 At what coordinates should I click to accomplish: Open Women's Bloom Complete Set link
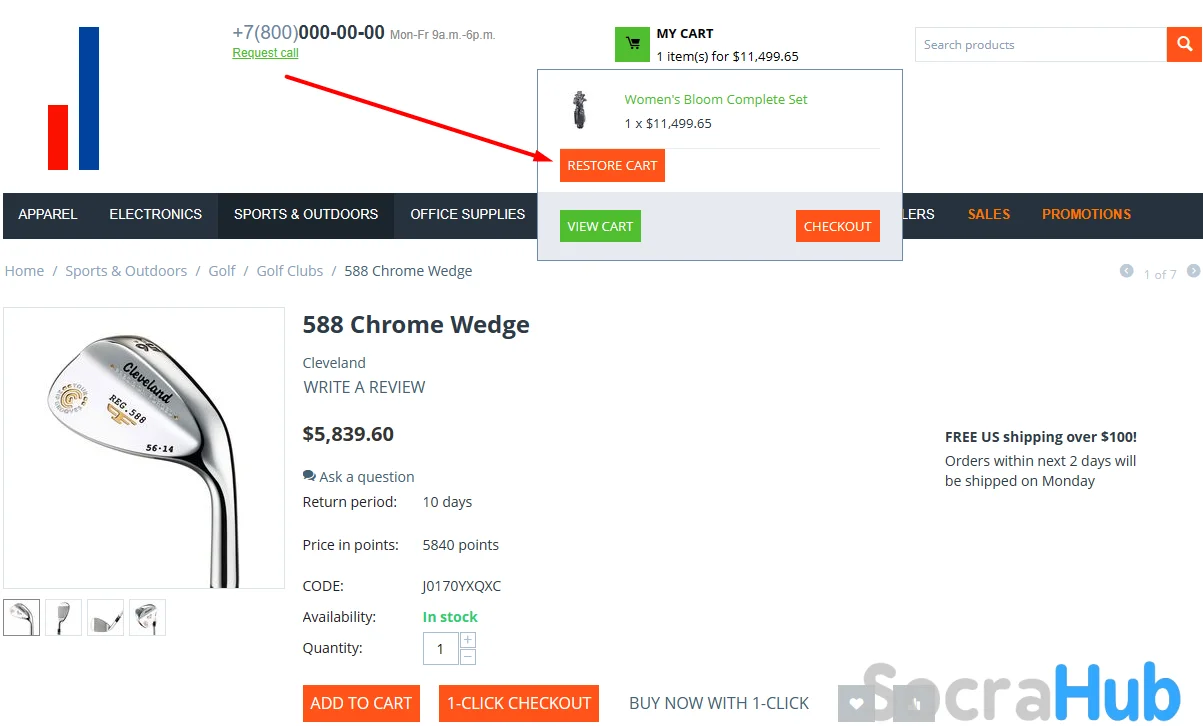tap(716, 99)
